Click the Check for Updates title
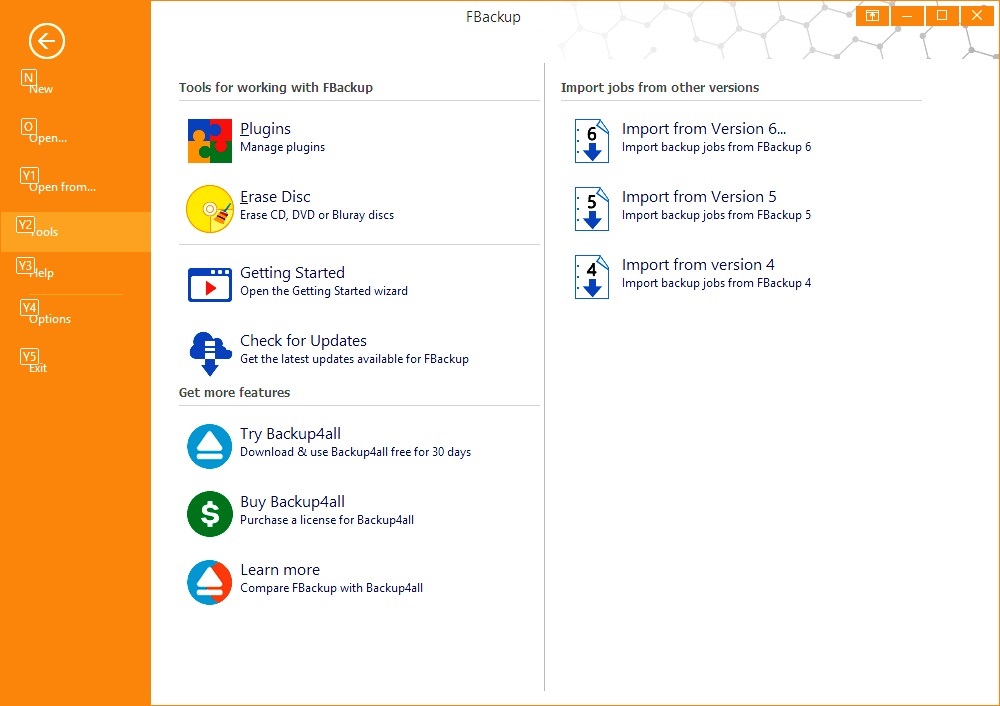The height and width of the screenshot is (706, 1000). tap(304, 341)
